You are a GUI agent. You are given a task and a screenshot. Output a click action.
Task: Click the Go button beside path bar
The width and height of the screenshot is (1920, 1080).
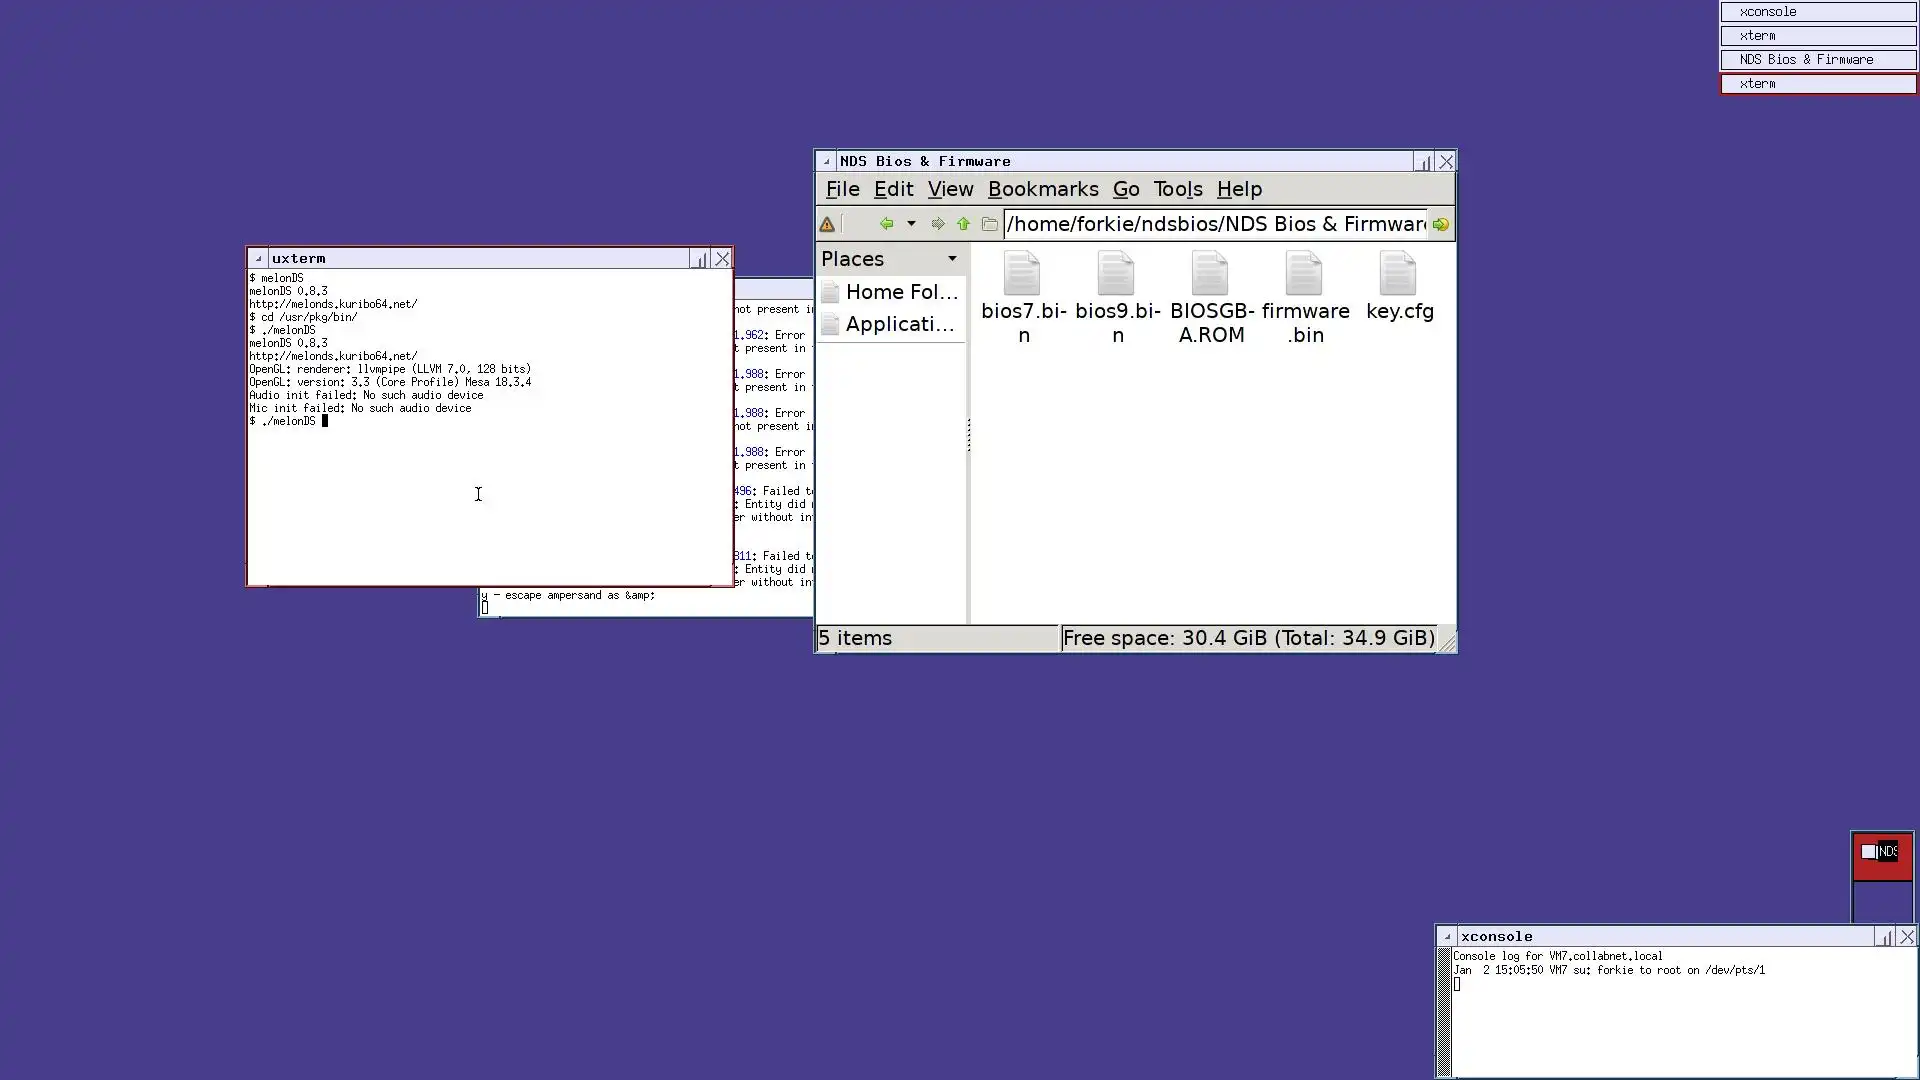click(1440, 224)
